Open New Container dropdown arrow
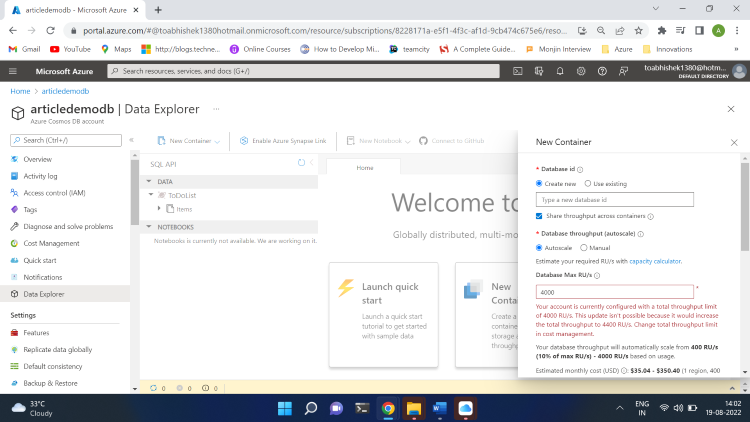Image resolution: width=750 pixels, height=422 pixels. (x=217, y=142)
